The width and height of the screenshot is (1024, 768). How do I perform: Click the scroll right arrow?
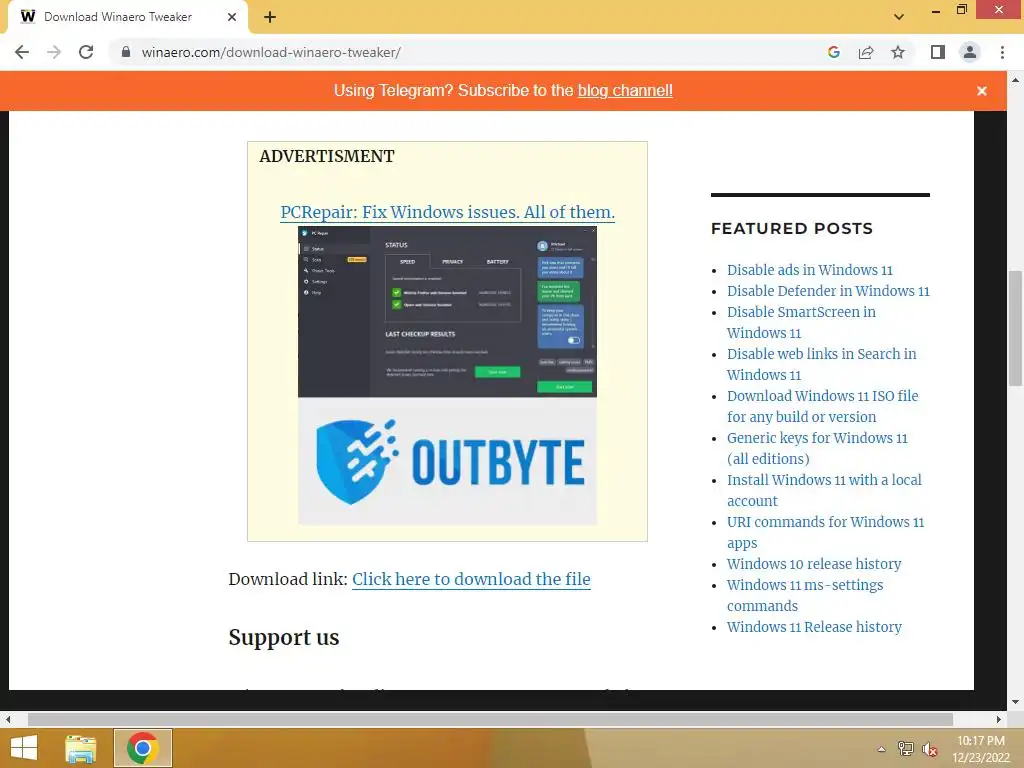(999, 719)
